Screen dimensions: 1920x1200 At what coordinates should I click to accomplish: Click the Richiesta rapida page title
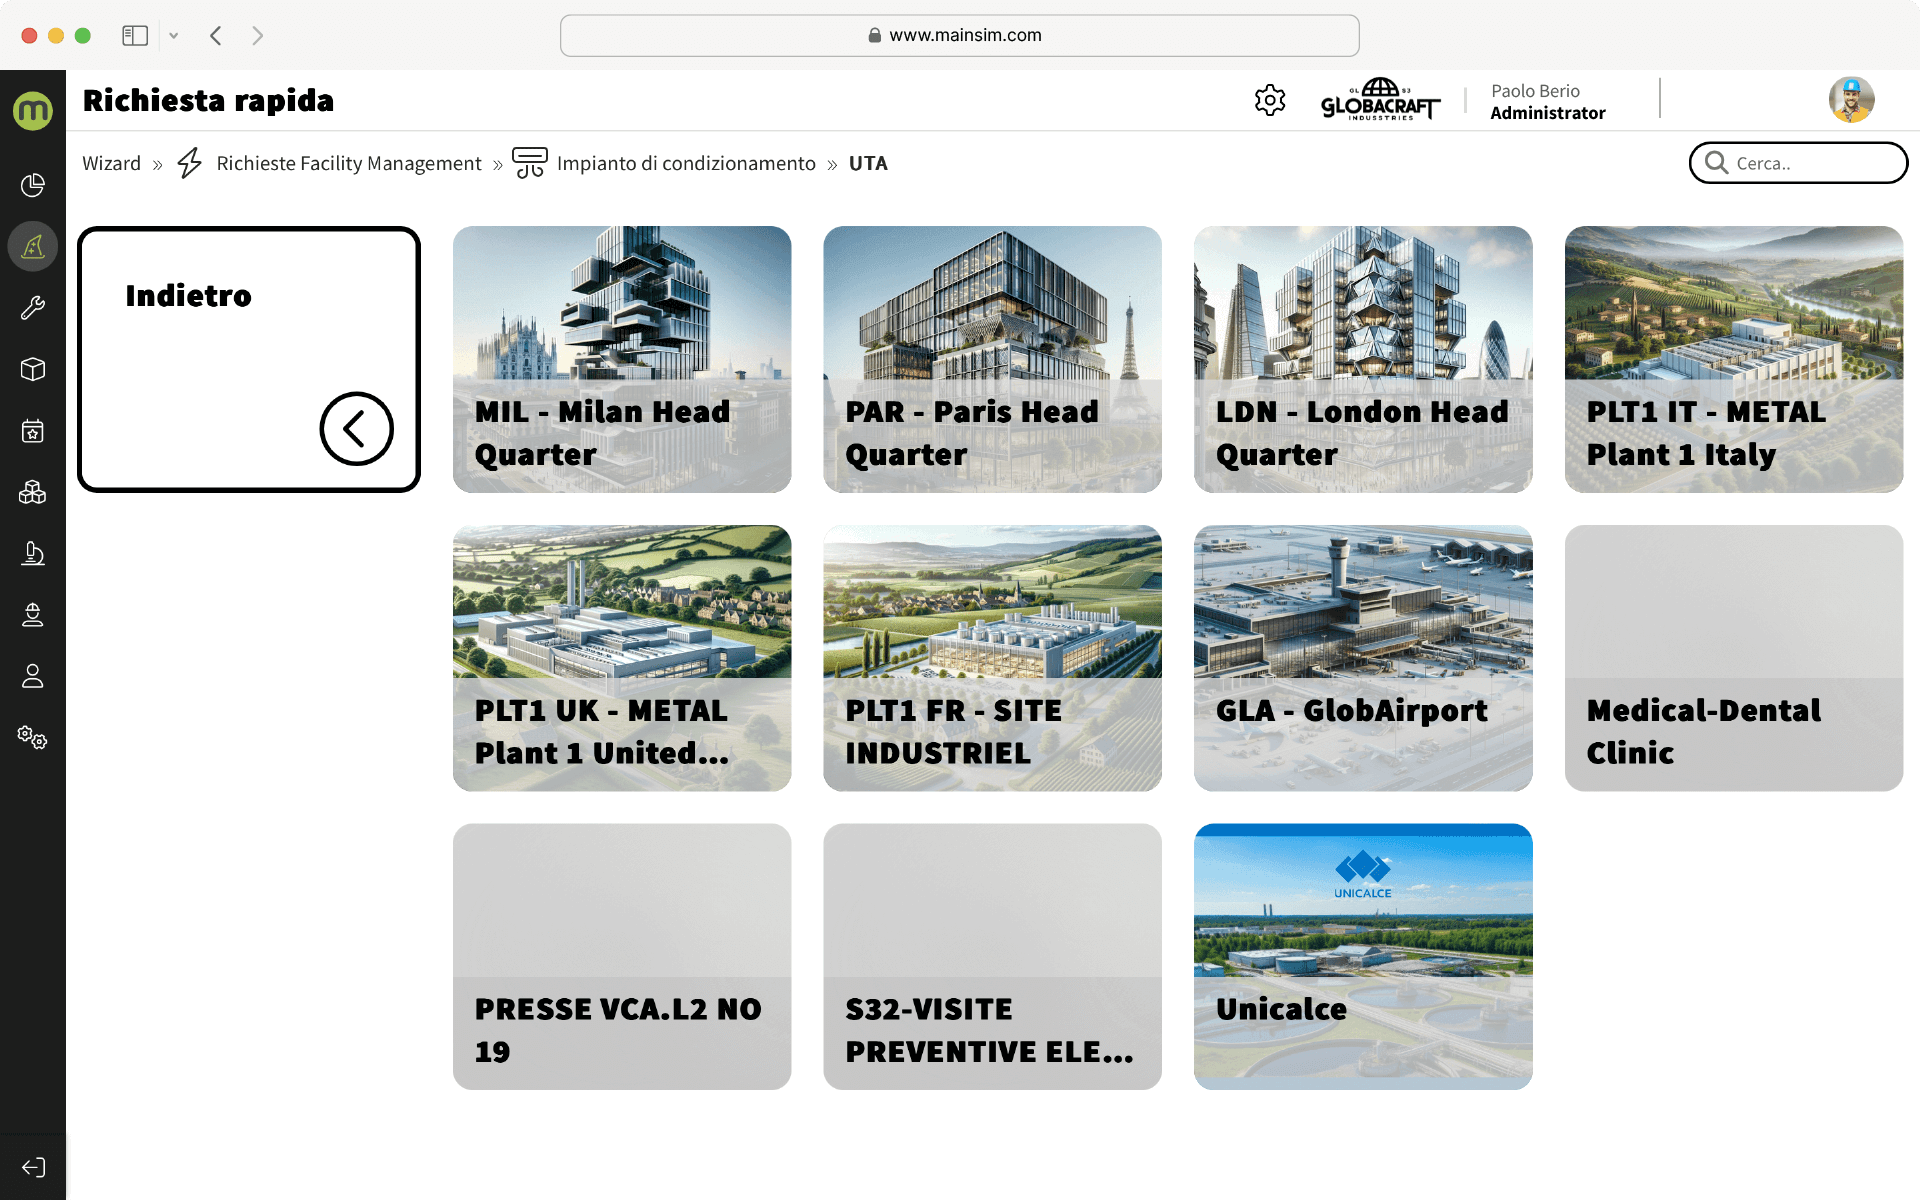[x=208, y=100]
